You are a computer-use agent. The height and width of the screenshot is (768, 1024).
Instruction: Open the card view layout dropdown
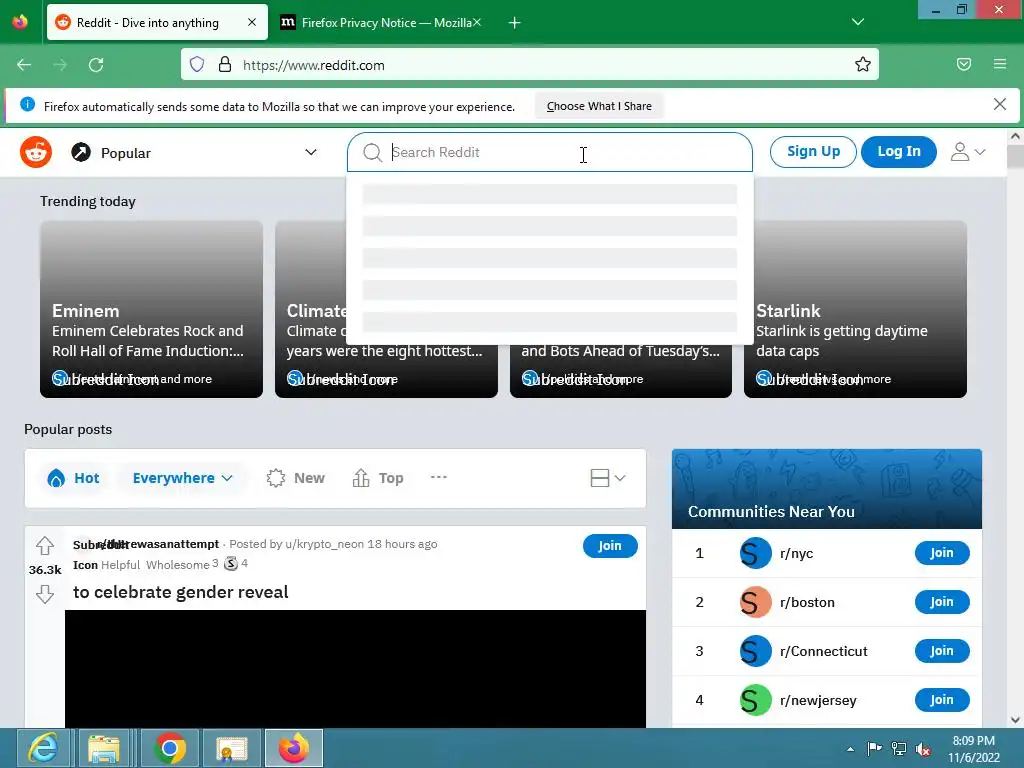click(608, 478)
